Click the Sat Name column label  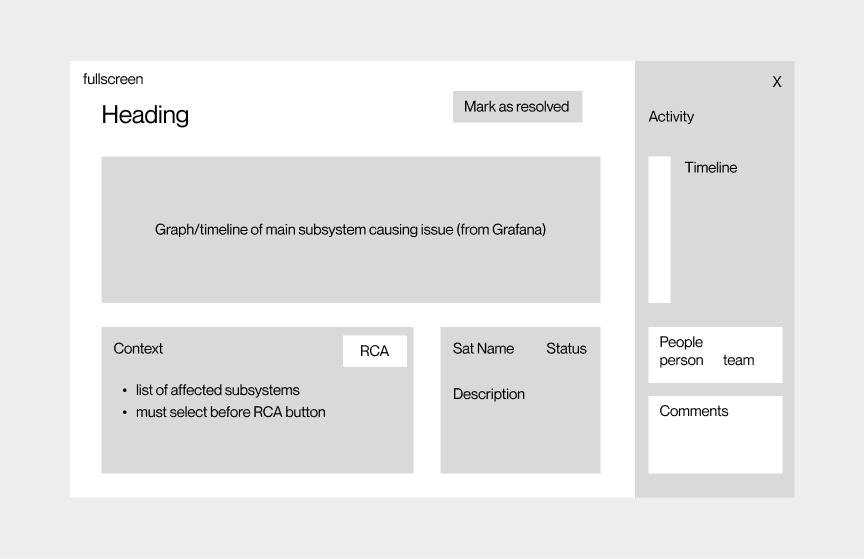pyautogui.click(x=483, y=348)
